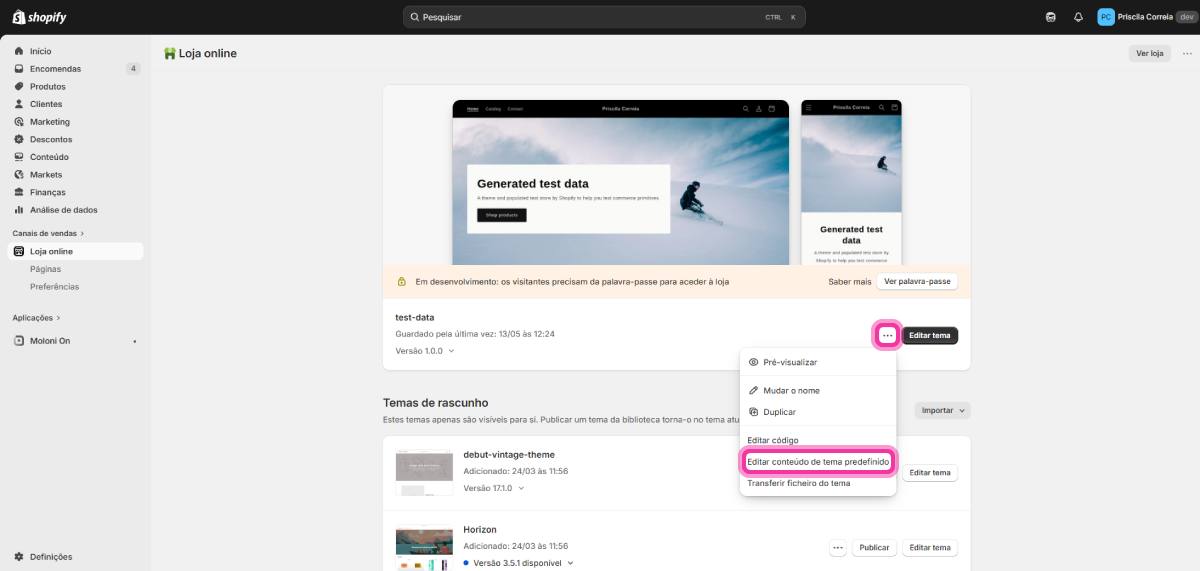Expand Versão 3.5.1 disponível dropdown

tap(519, 563)
